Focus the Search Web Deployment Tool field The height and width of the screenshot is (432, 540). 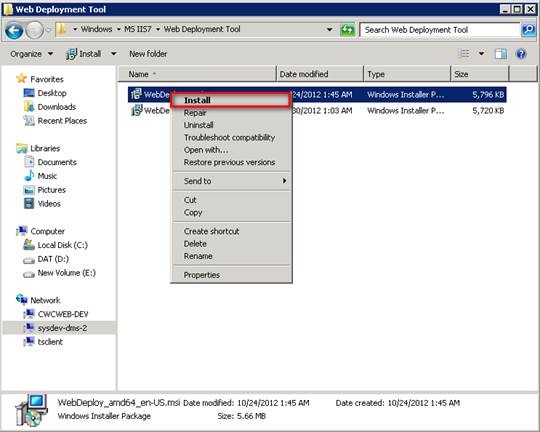[439, 30]
